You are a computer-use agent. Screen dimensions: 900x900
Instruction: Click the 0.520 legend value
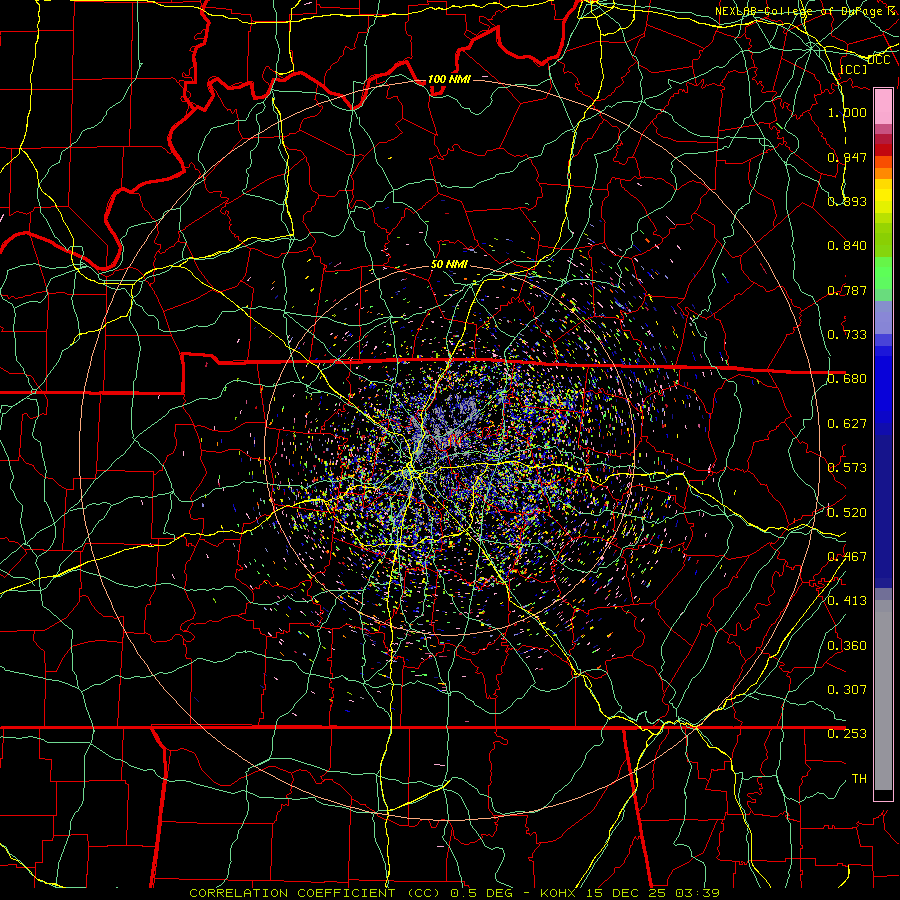tap(847, 513)
